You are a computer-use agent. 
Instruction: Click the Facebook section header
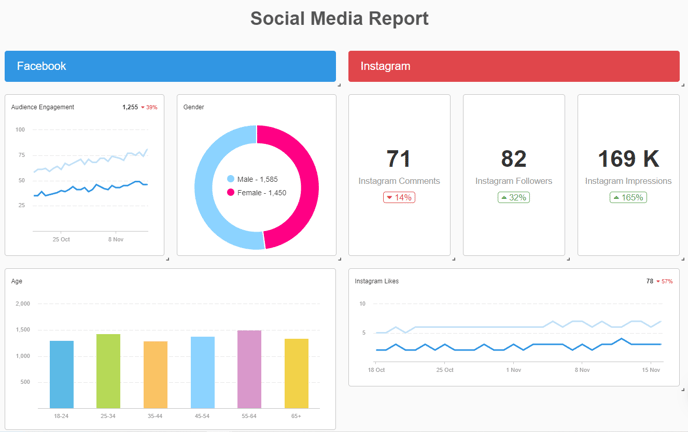(170, 66)
